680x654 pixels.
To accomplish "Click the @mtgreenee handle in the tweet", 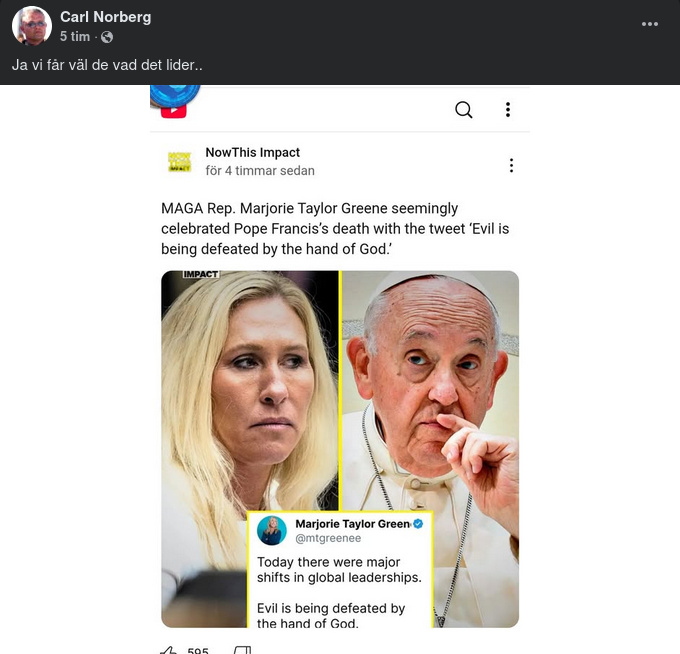I will pos(328,538).
